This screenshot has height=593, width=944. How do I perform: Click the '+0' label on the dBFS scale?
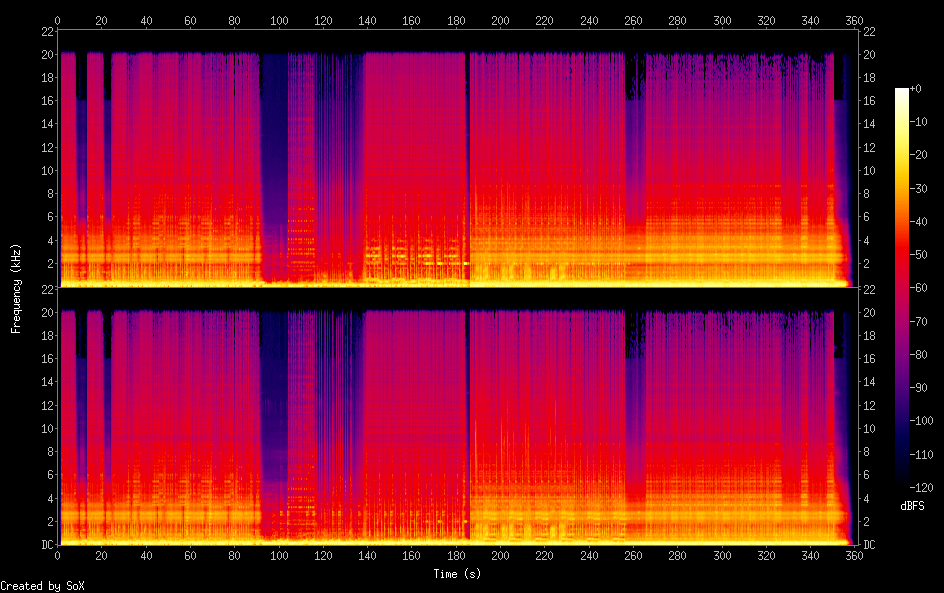tap(915, 88)
